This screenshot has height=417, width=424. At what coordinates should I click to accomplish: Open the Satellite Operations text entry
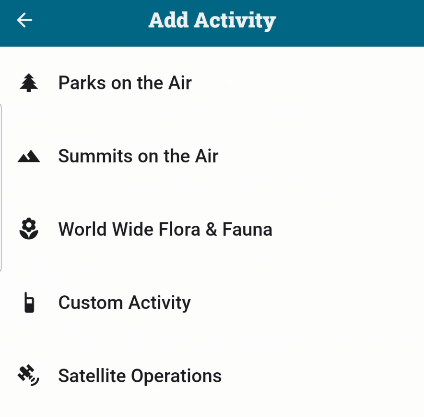coord(140,376)
